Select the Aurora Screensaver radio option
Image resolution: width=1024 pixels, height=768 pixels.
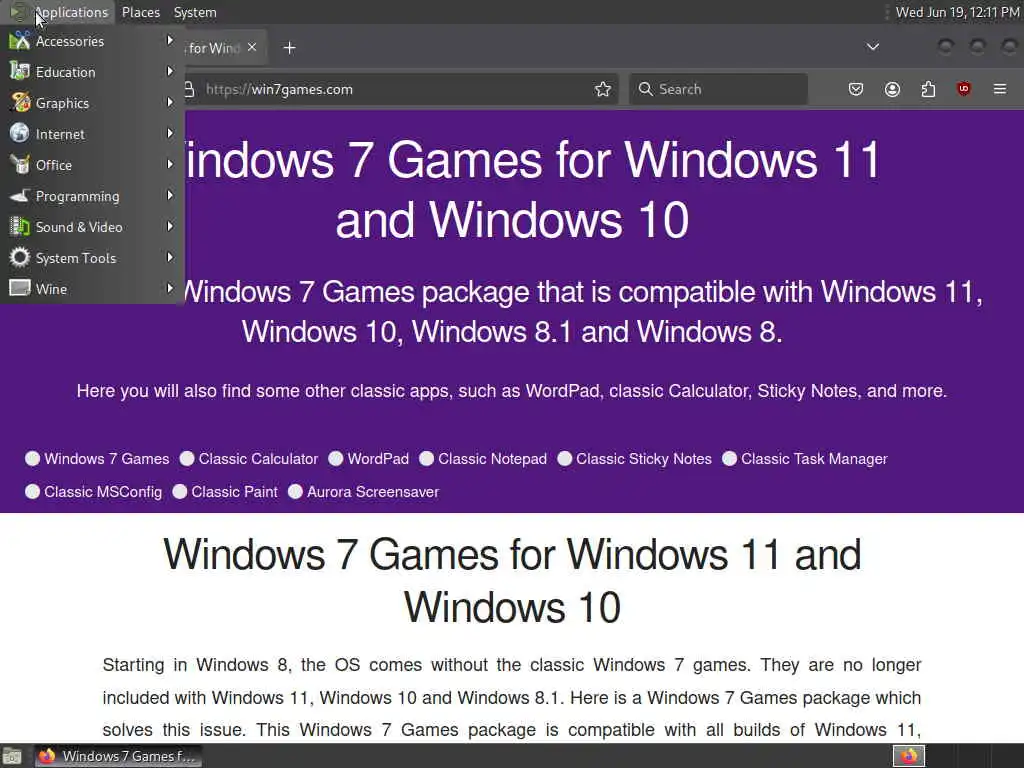click(x=295, y=491)
